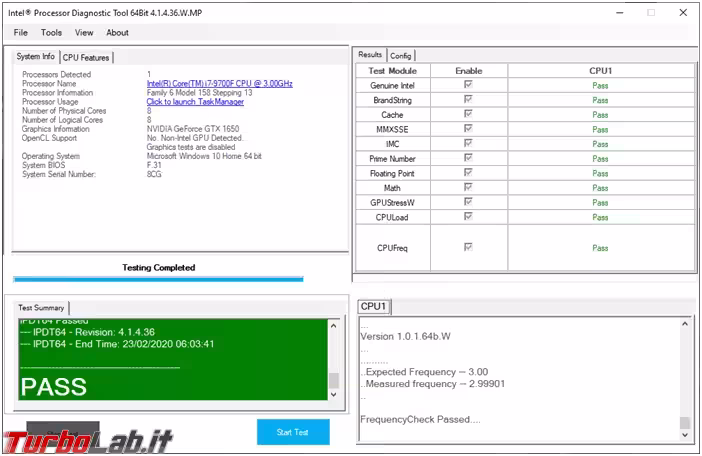
Task: Click Test Summary scrollbar up arrow
Action: [334, 326]
